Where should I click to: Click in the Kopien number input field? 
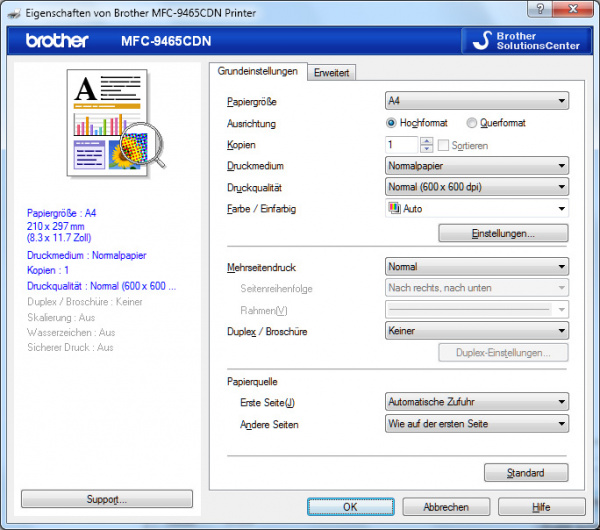point(402,145)
